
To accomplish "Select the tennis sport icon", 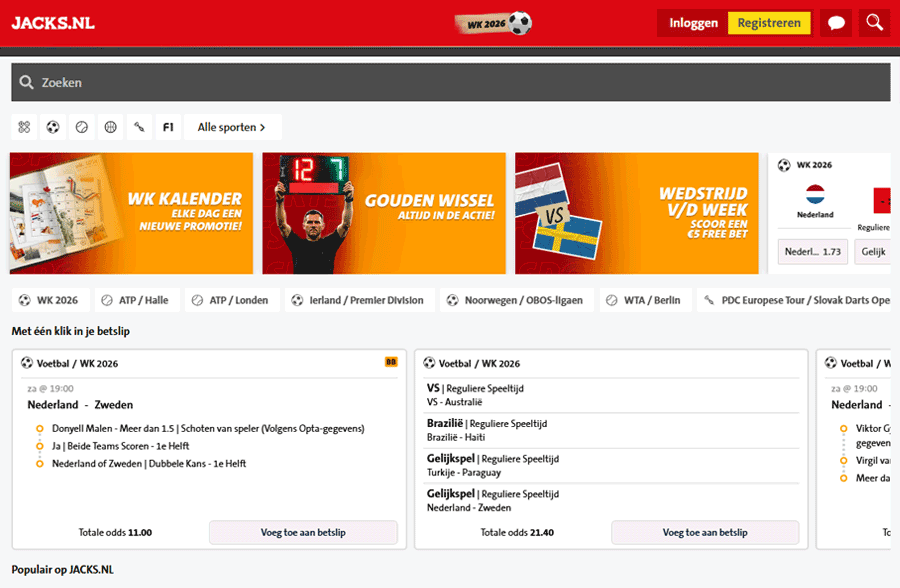I will pyautogui.click(x=82, y=127).
